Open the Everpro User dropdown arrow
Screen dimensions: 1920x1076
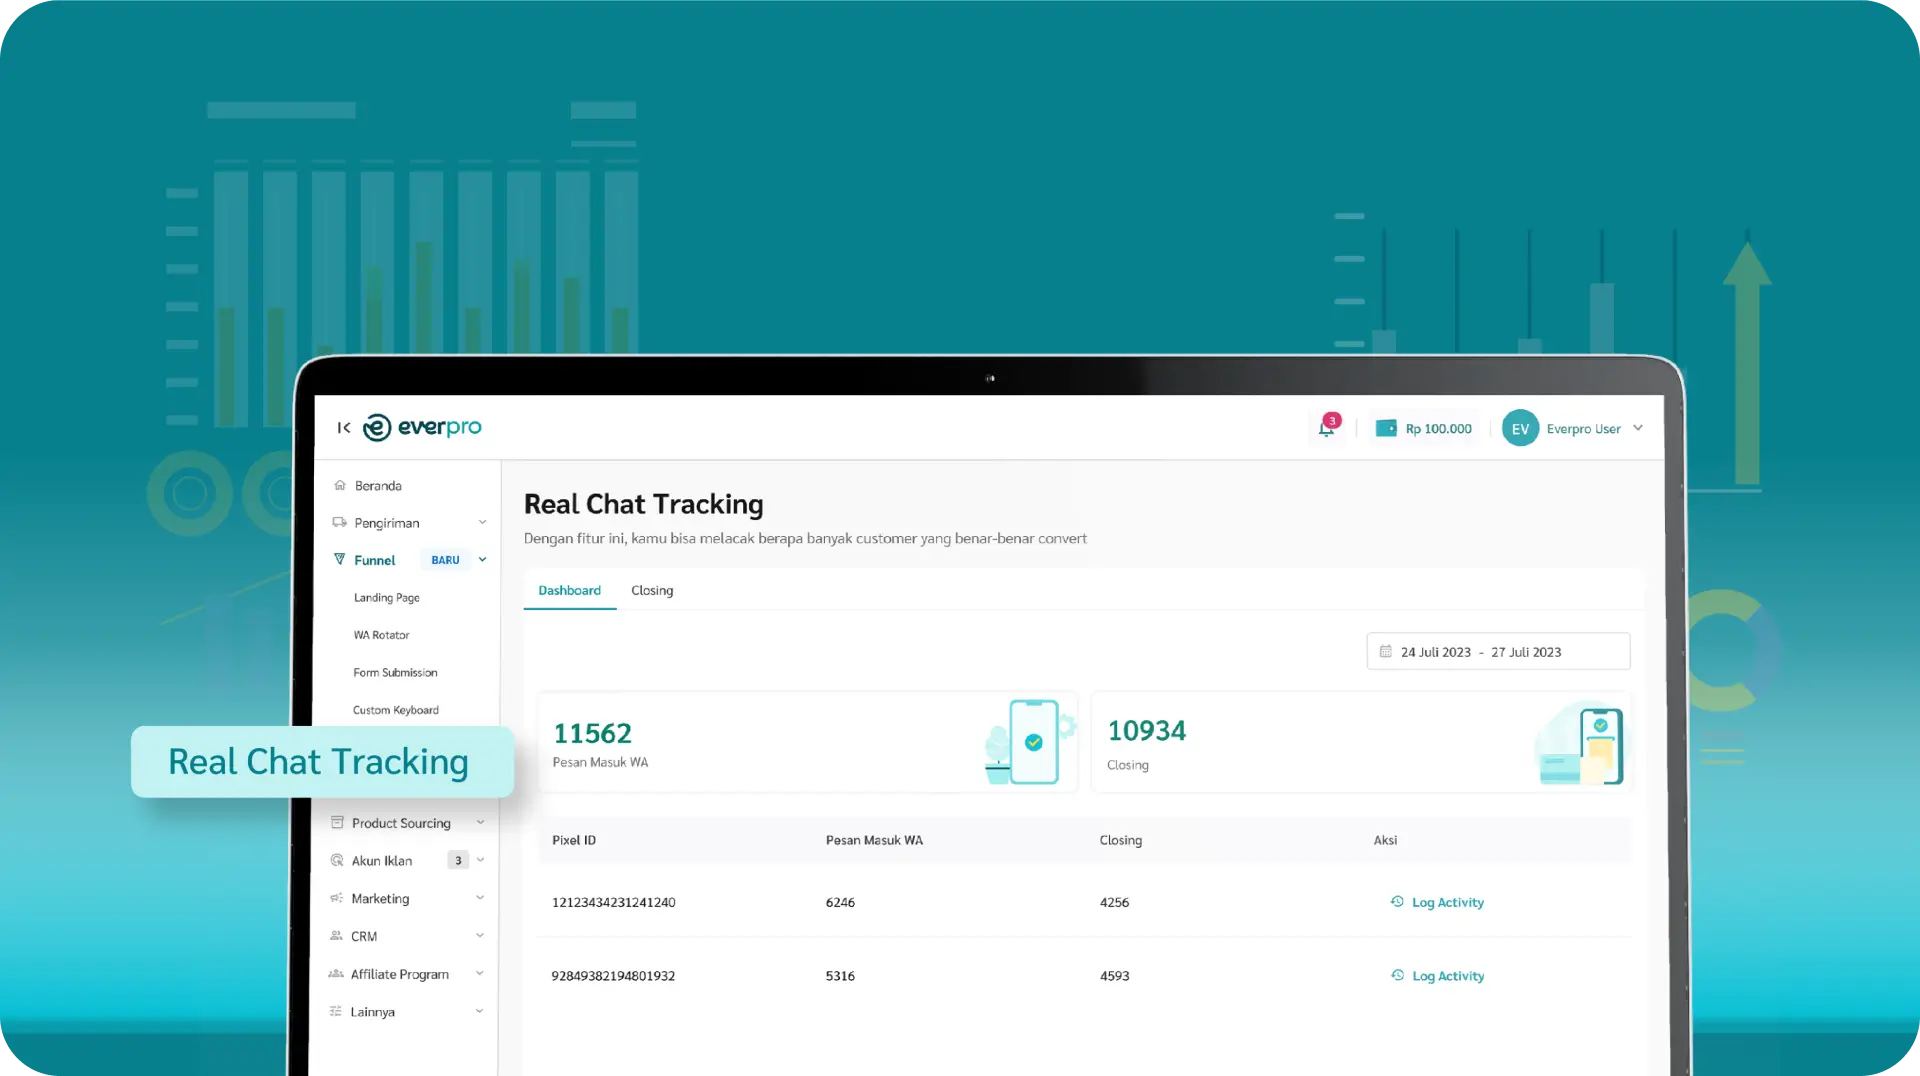tap(1638, 428)
